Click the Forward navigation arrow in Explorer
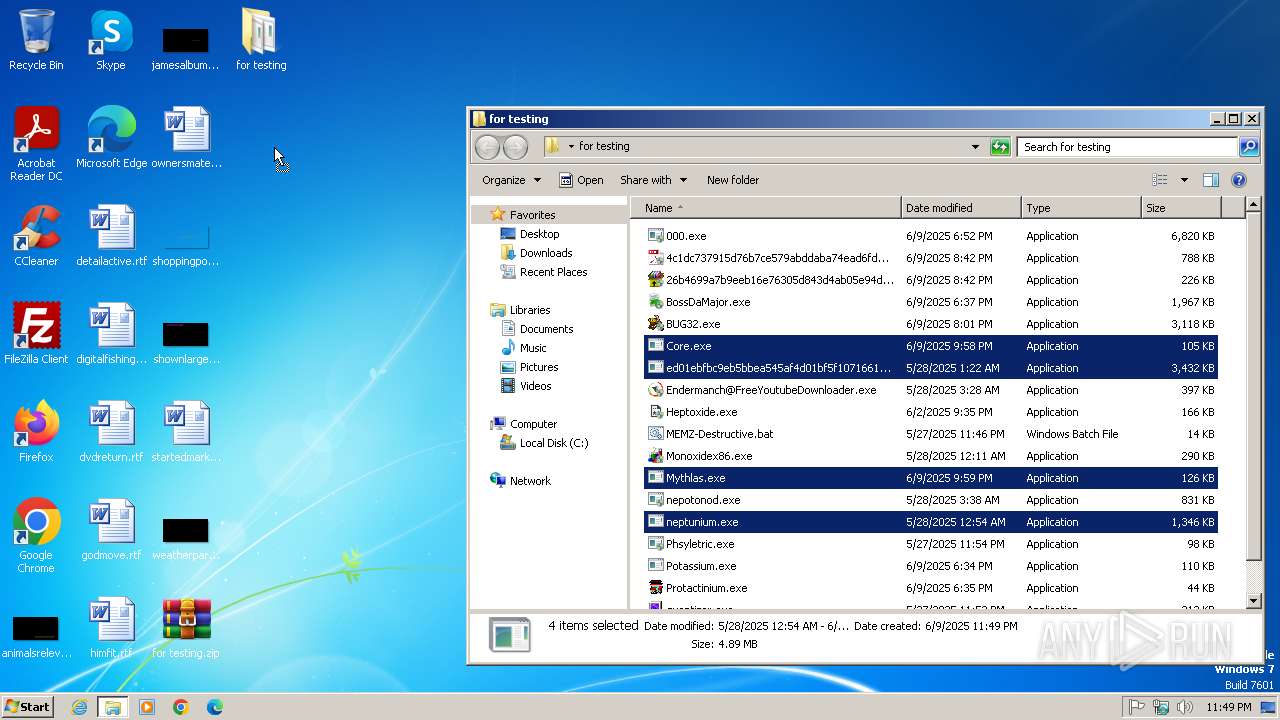 pyautogui.click(x=515, y=147)
